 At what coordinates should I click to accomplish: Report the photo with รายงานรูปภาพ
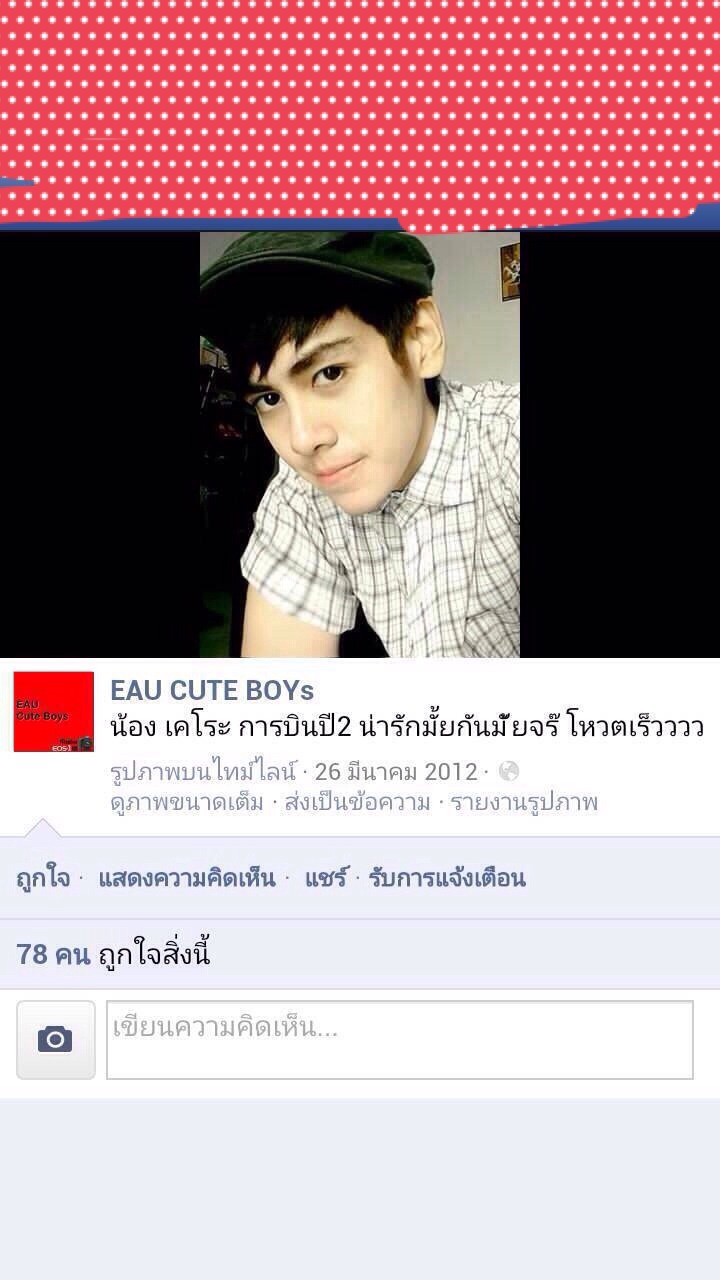click(x=524, y=802)
